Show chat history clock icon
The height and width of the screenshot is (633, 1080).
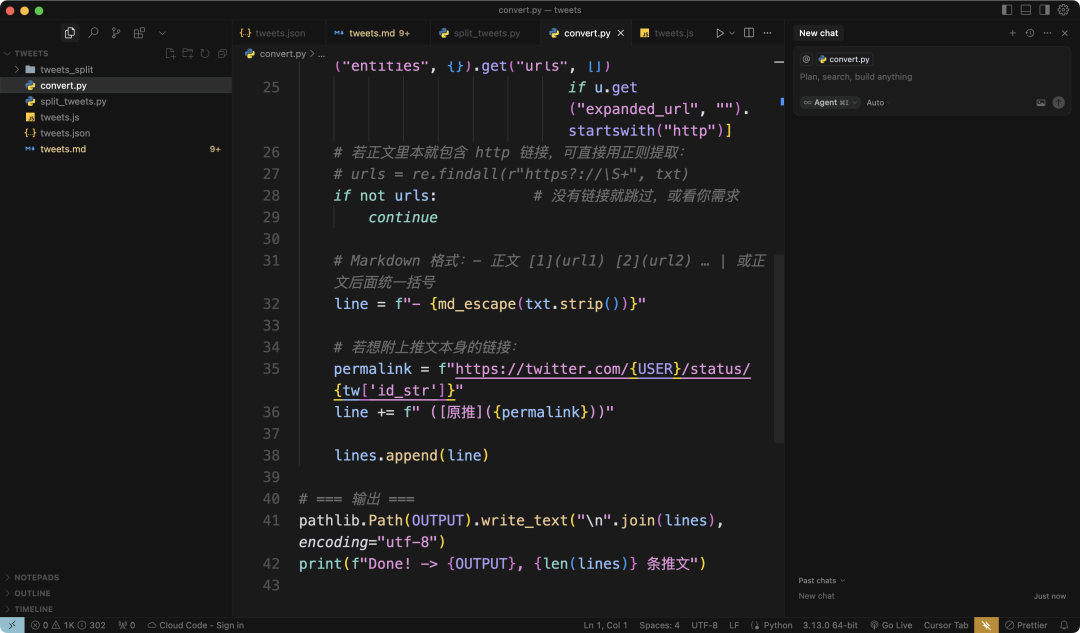tap(1030, 33)
